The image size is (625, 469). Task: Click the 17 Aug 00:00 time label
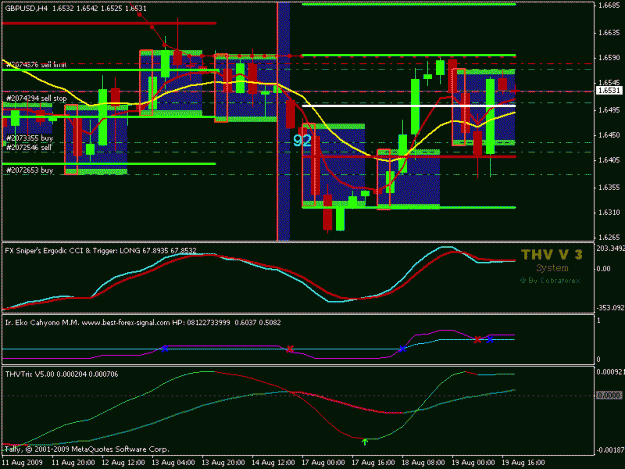(x=323, y=463)
